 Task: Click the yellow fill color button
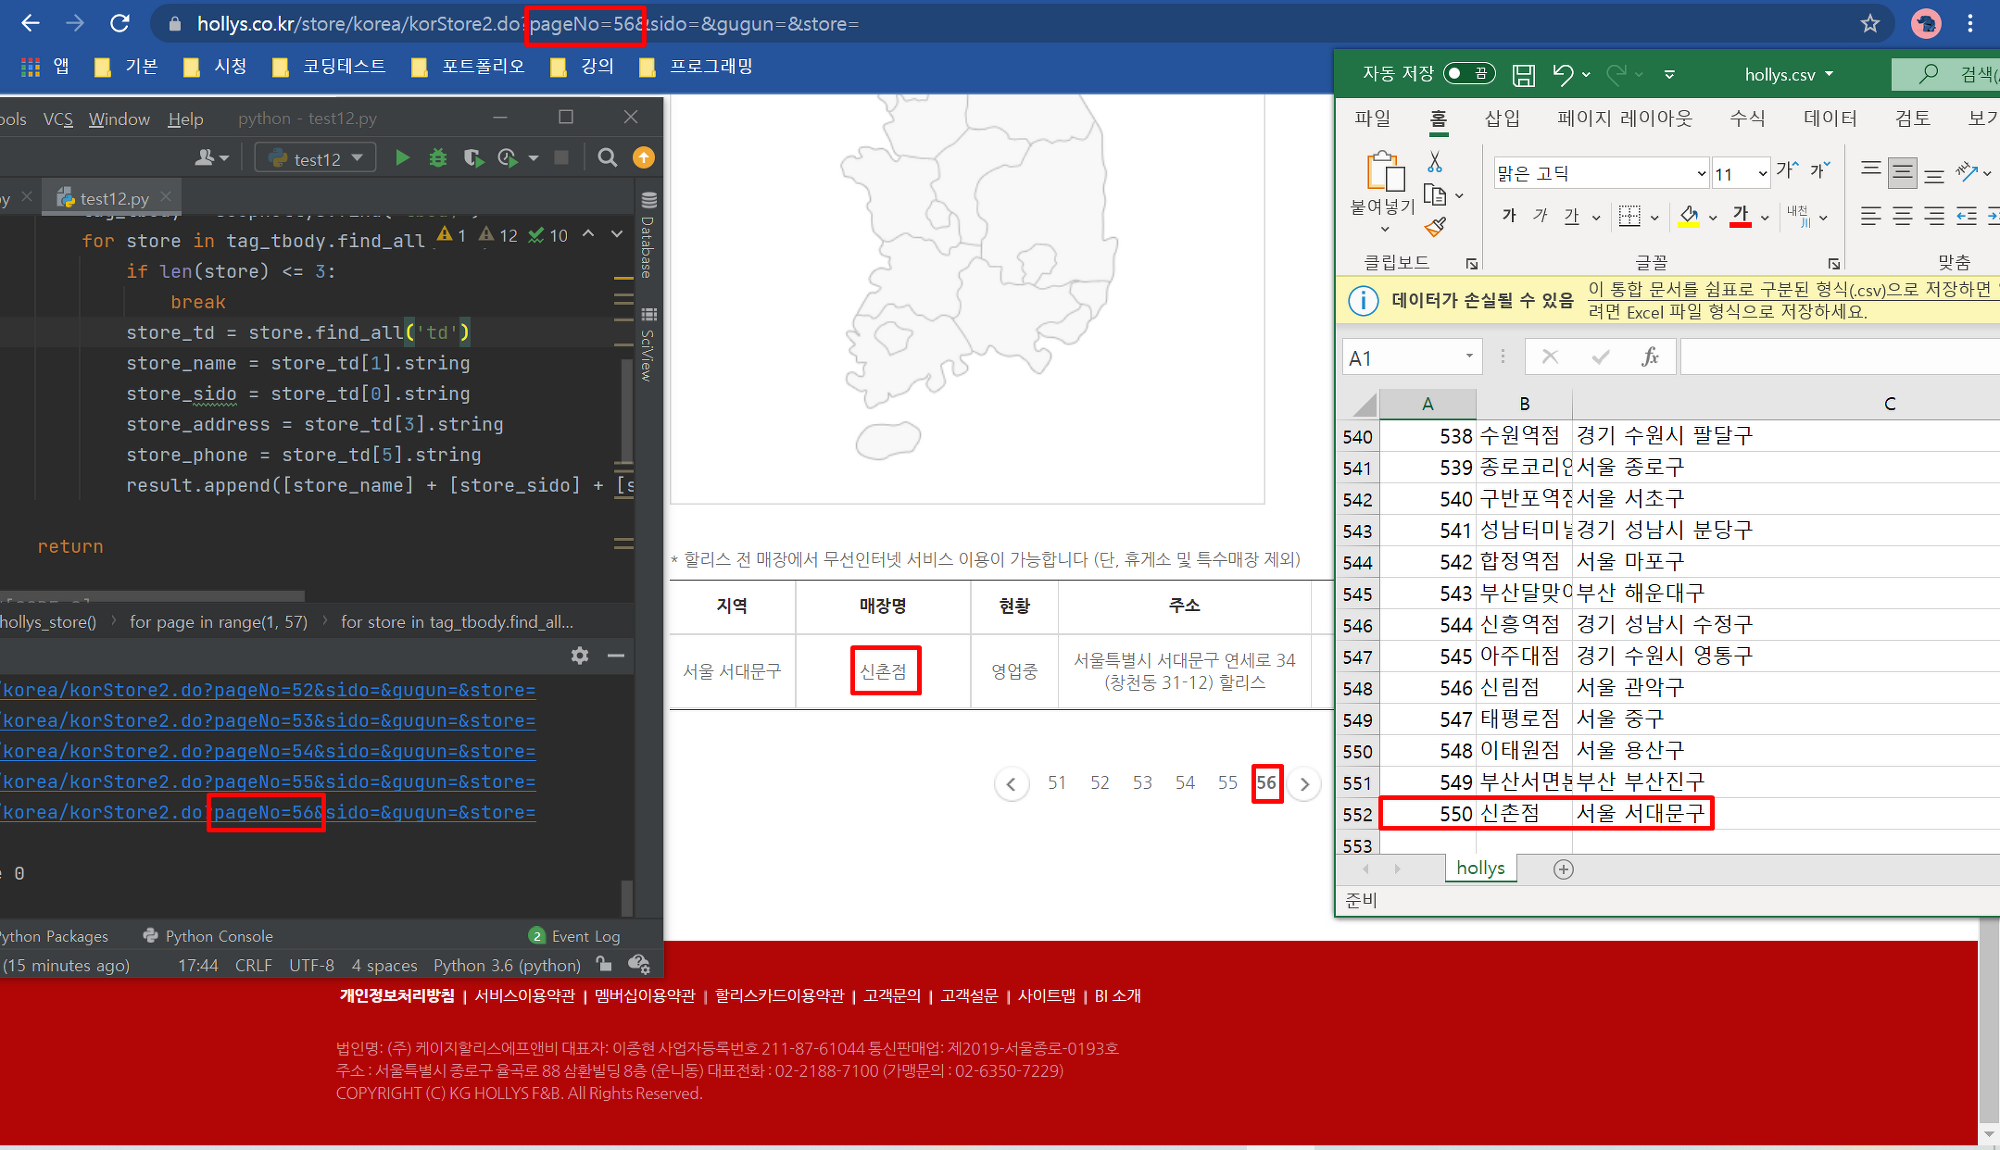(x=1689, y=215)
